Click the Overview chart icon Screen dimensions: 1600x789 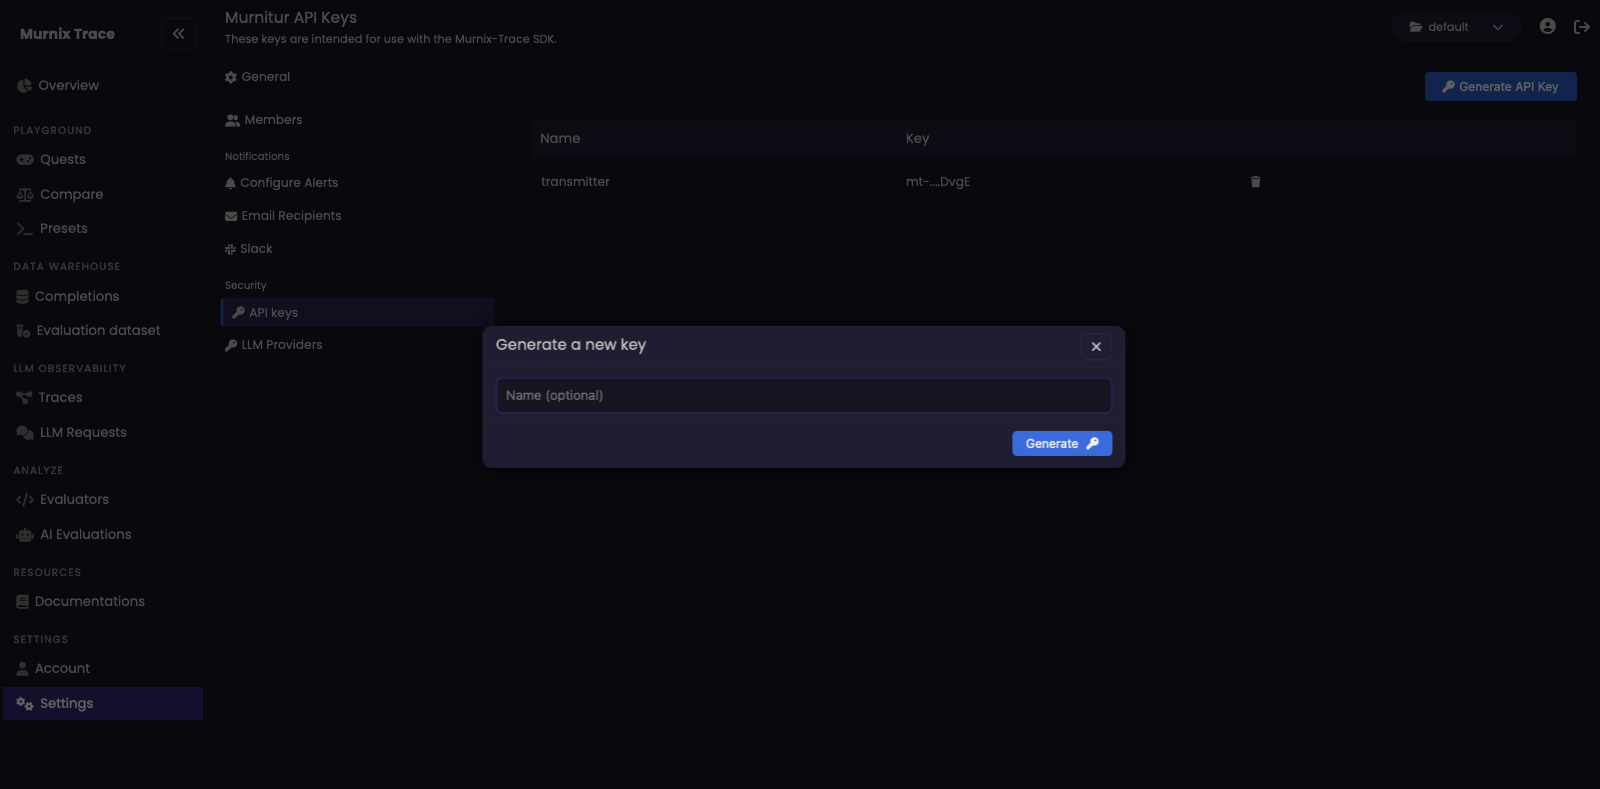pos(24,86)
